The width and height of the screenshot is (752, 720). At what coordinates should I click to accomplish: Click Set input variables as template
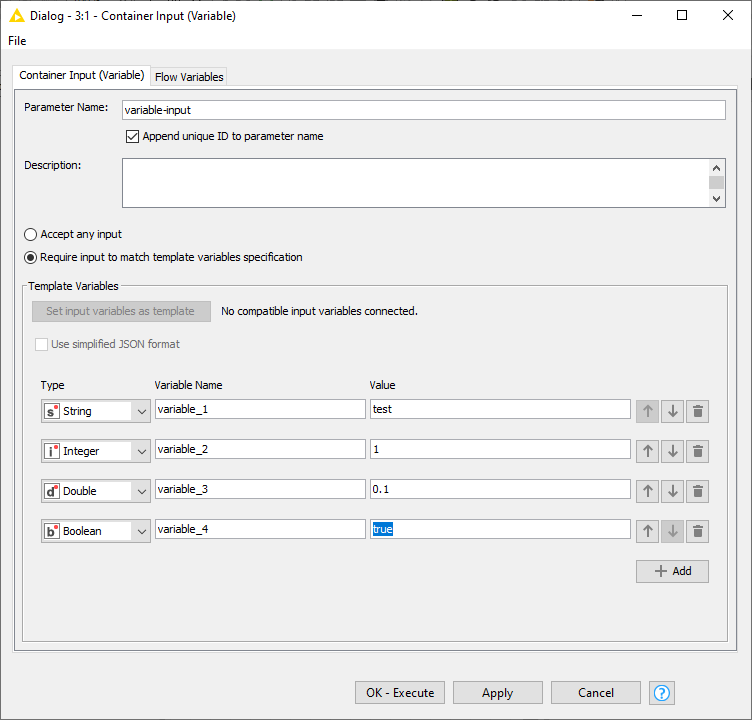(x=121, y=311)
